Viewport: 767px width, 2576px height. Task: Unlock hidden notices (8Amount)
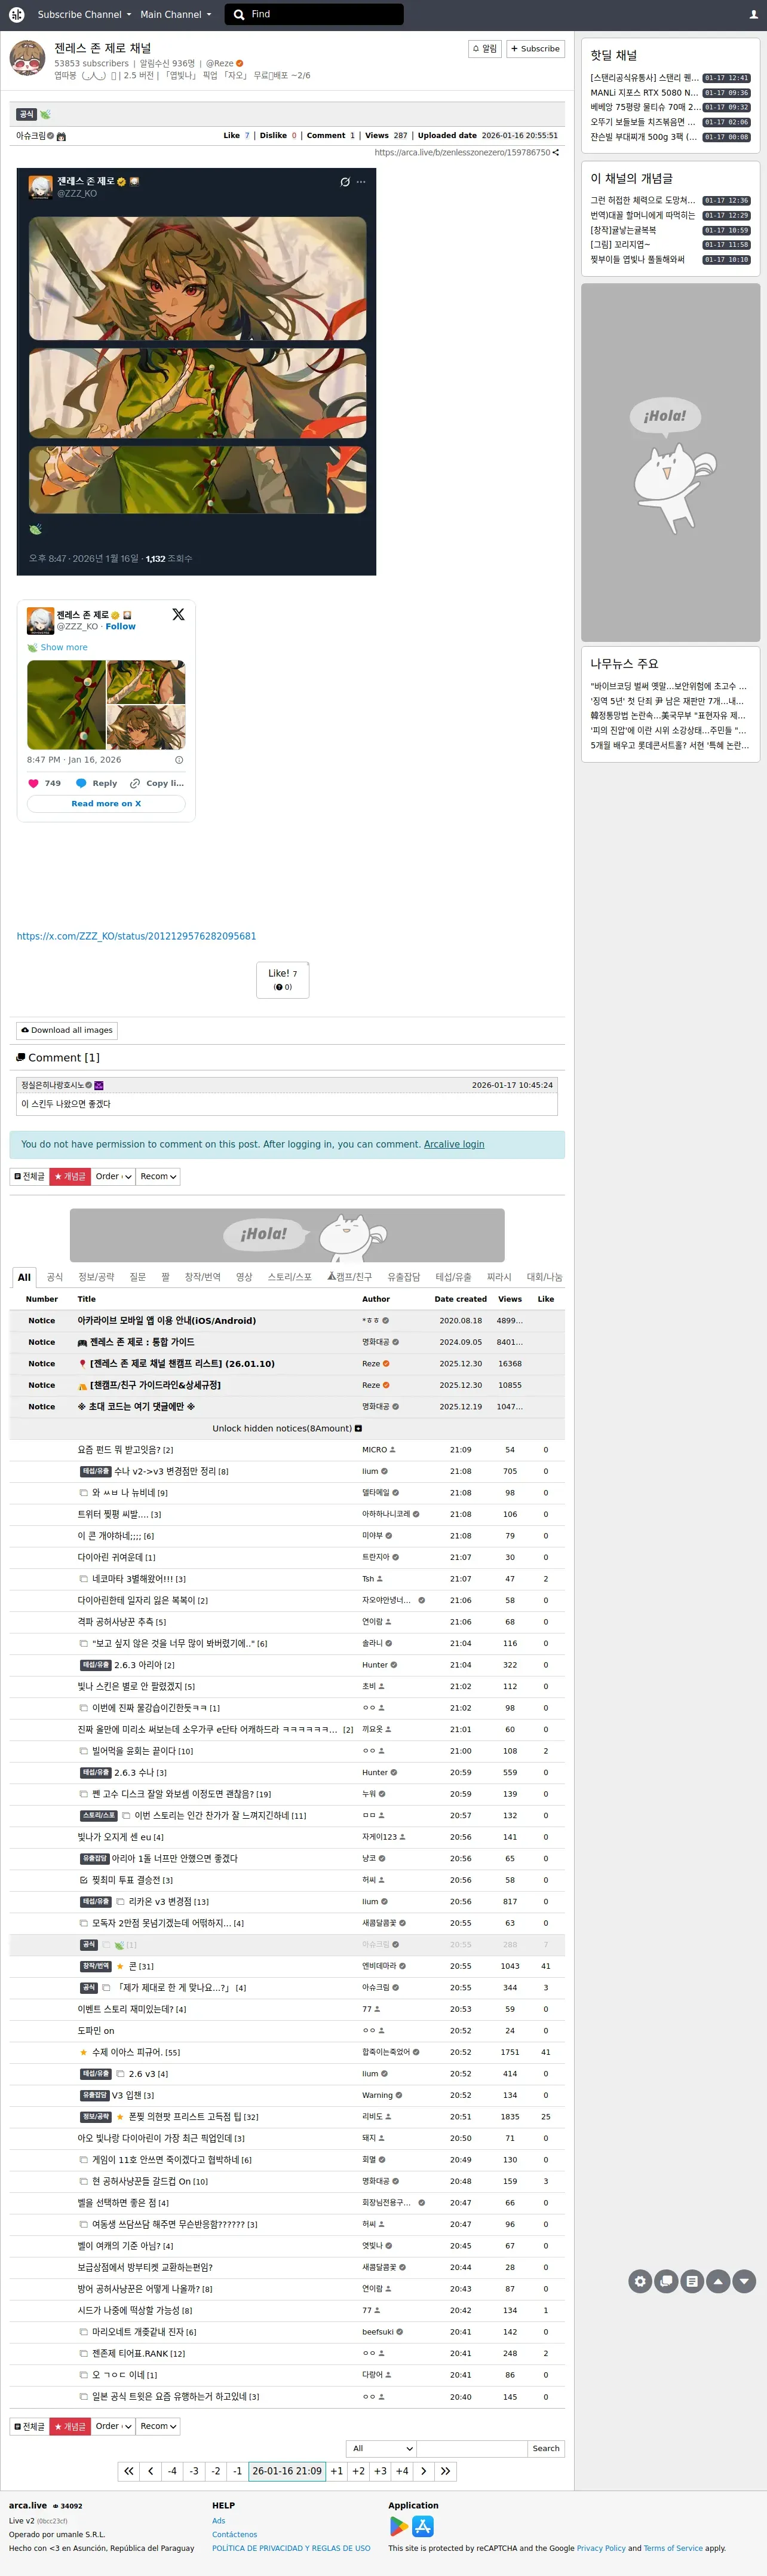(x=287, y=1428)
